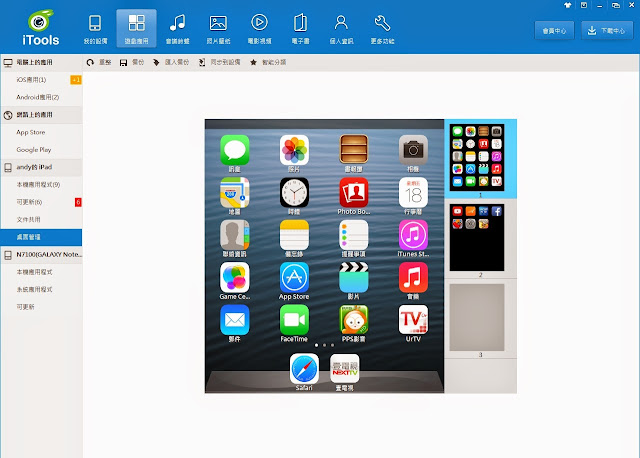Click the App Store icon on iPad screen
640x458 pixels.
(294, 277)
